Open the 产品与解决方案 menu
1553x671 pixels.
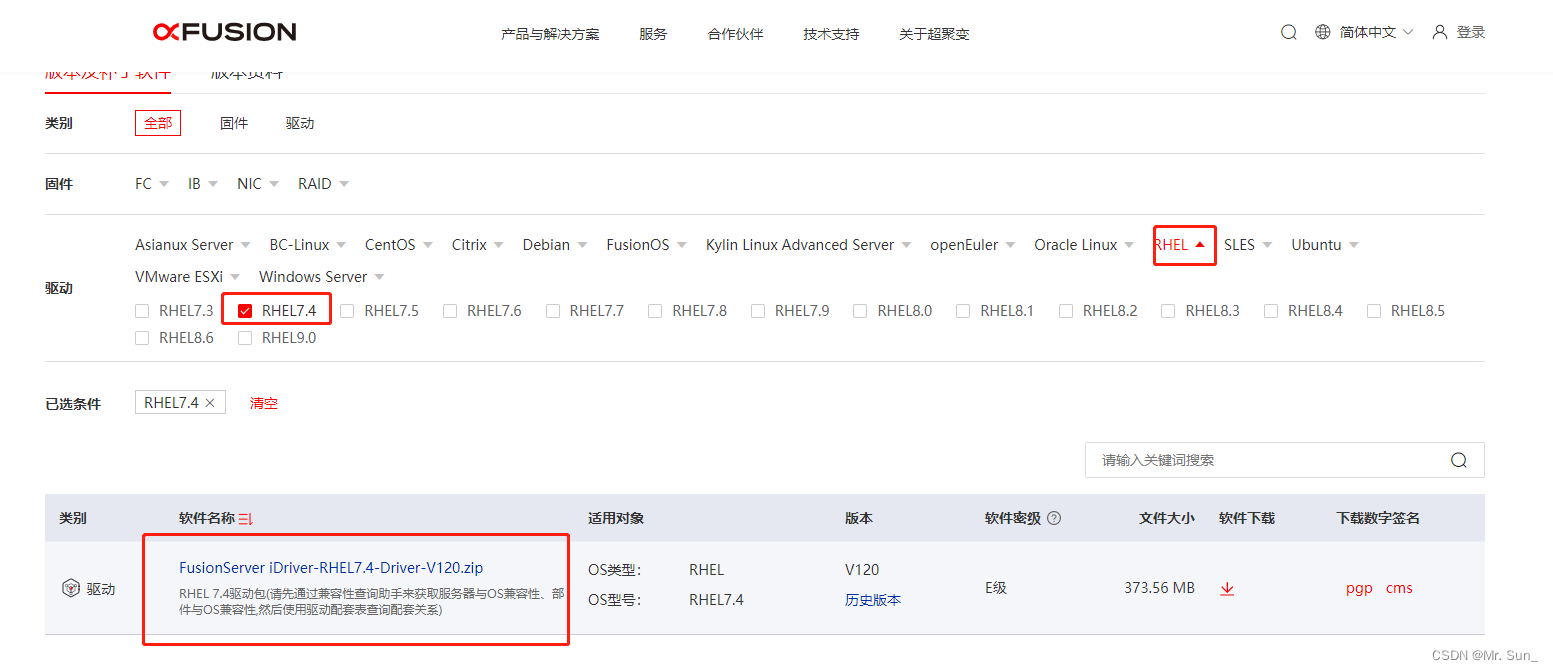(x=550, y=34)
